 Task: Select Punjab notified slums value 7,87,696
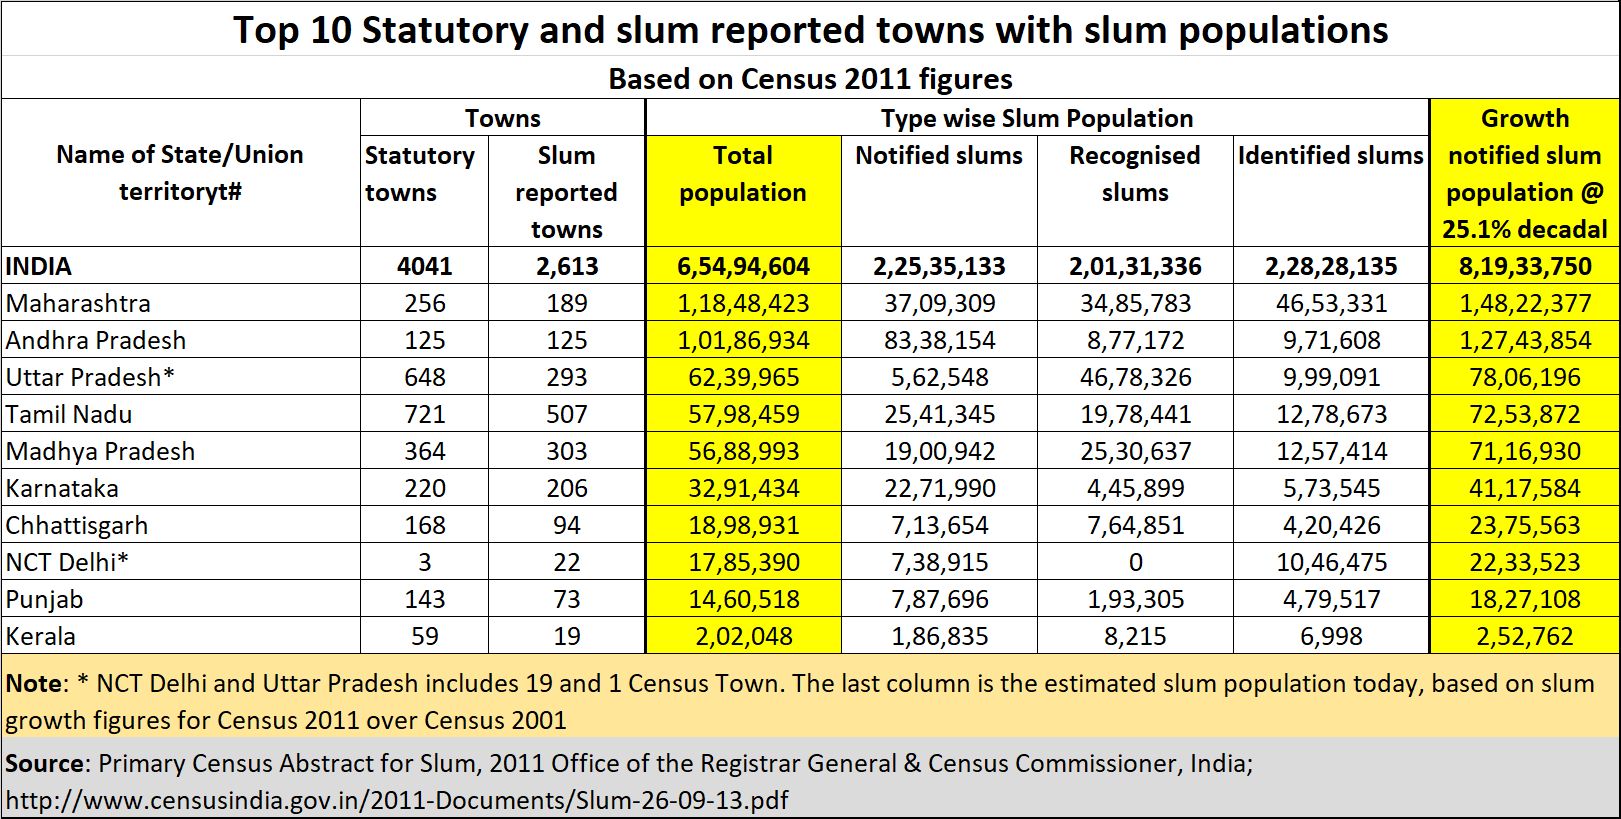tap(939, 599)
